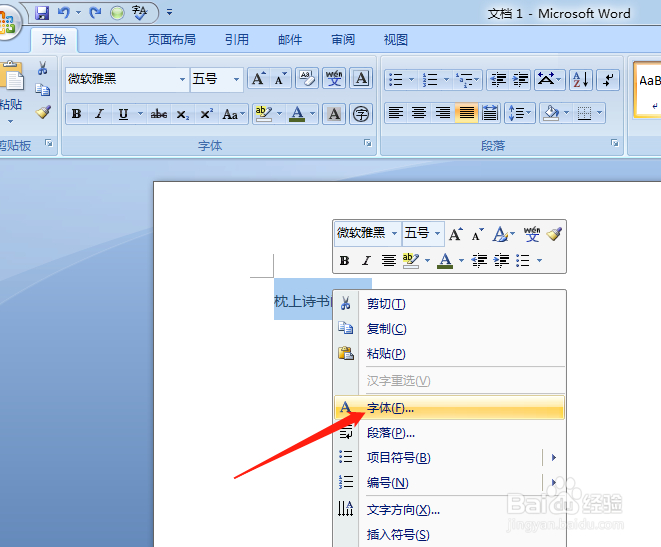This screenshot has height=547, width=661.
Task: Click the ribbon Decrease Indent icon
Action: tap(498, 79)
